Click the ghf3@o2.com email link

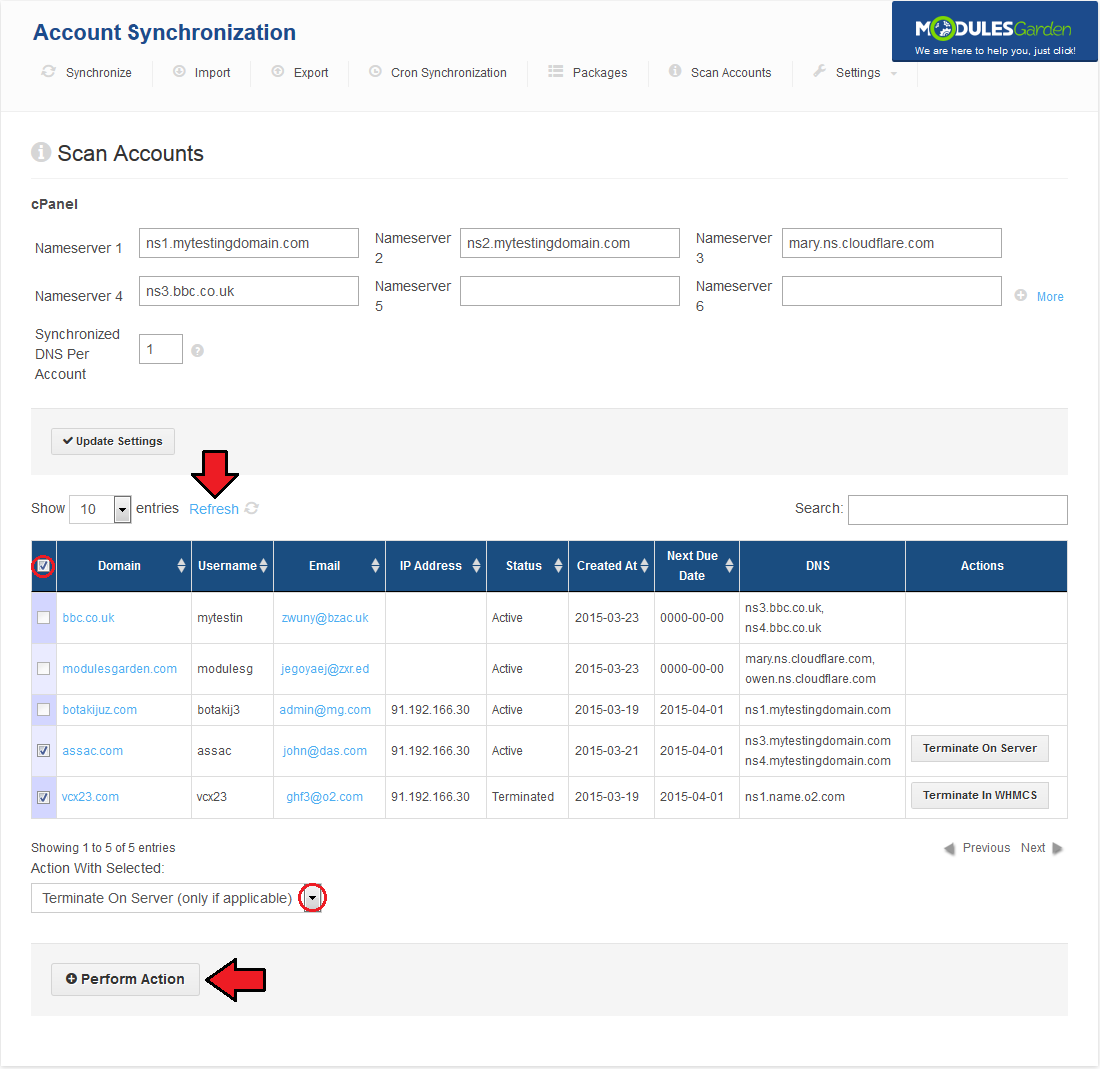325,798
